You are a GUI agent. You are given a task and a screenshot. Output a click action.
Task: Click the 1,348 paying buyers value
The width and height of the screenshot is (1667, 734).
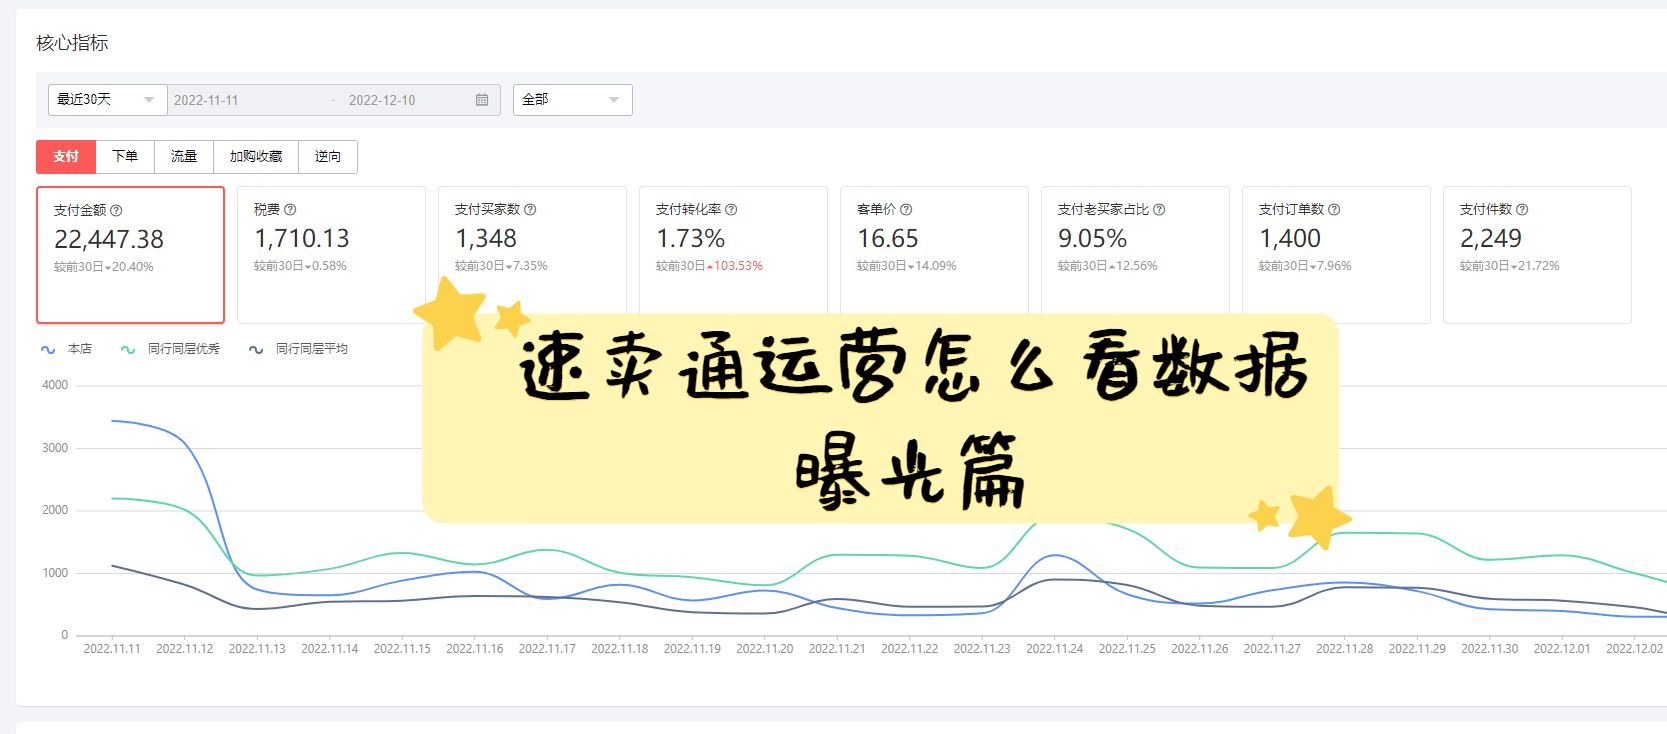[486, 238]
